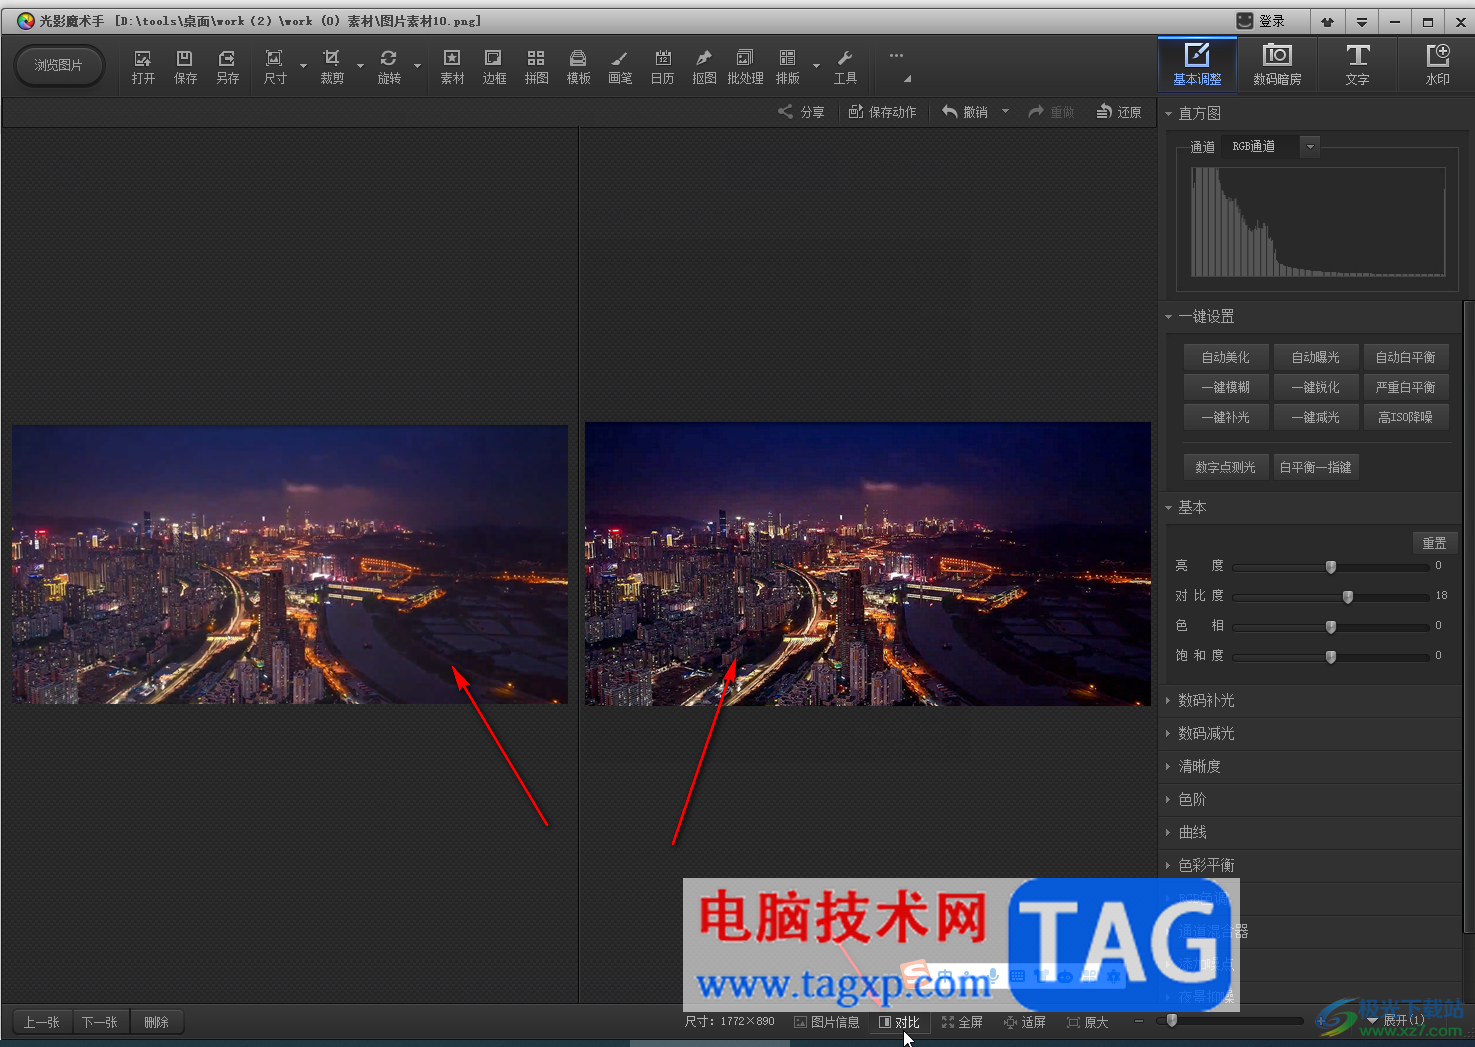Screen dimensions: 1475x1047
Task: Collapse the 基本 section
Action: click(1168, 508)
